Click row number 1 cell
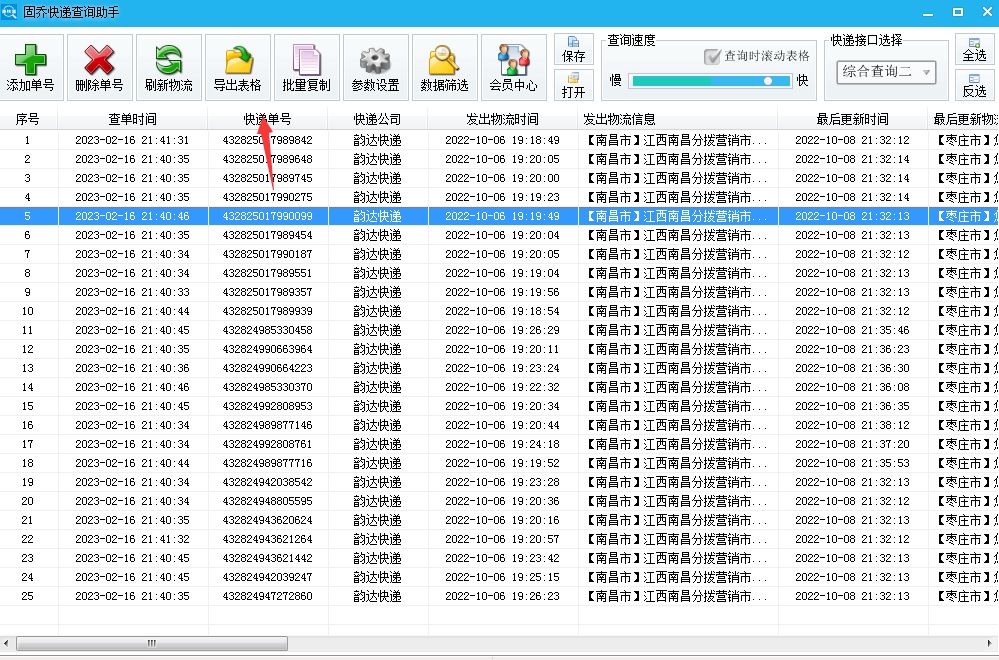 27,140
